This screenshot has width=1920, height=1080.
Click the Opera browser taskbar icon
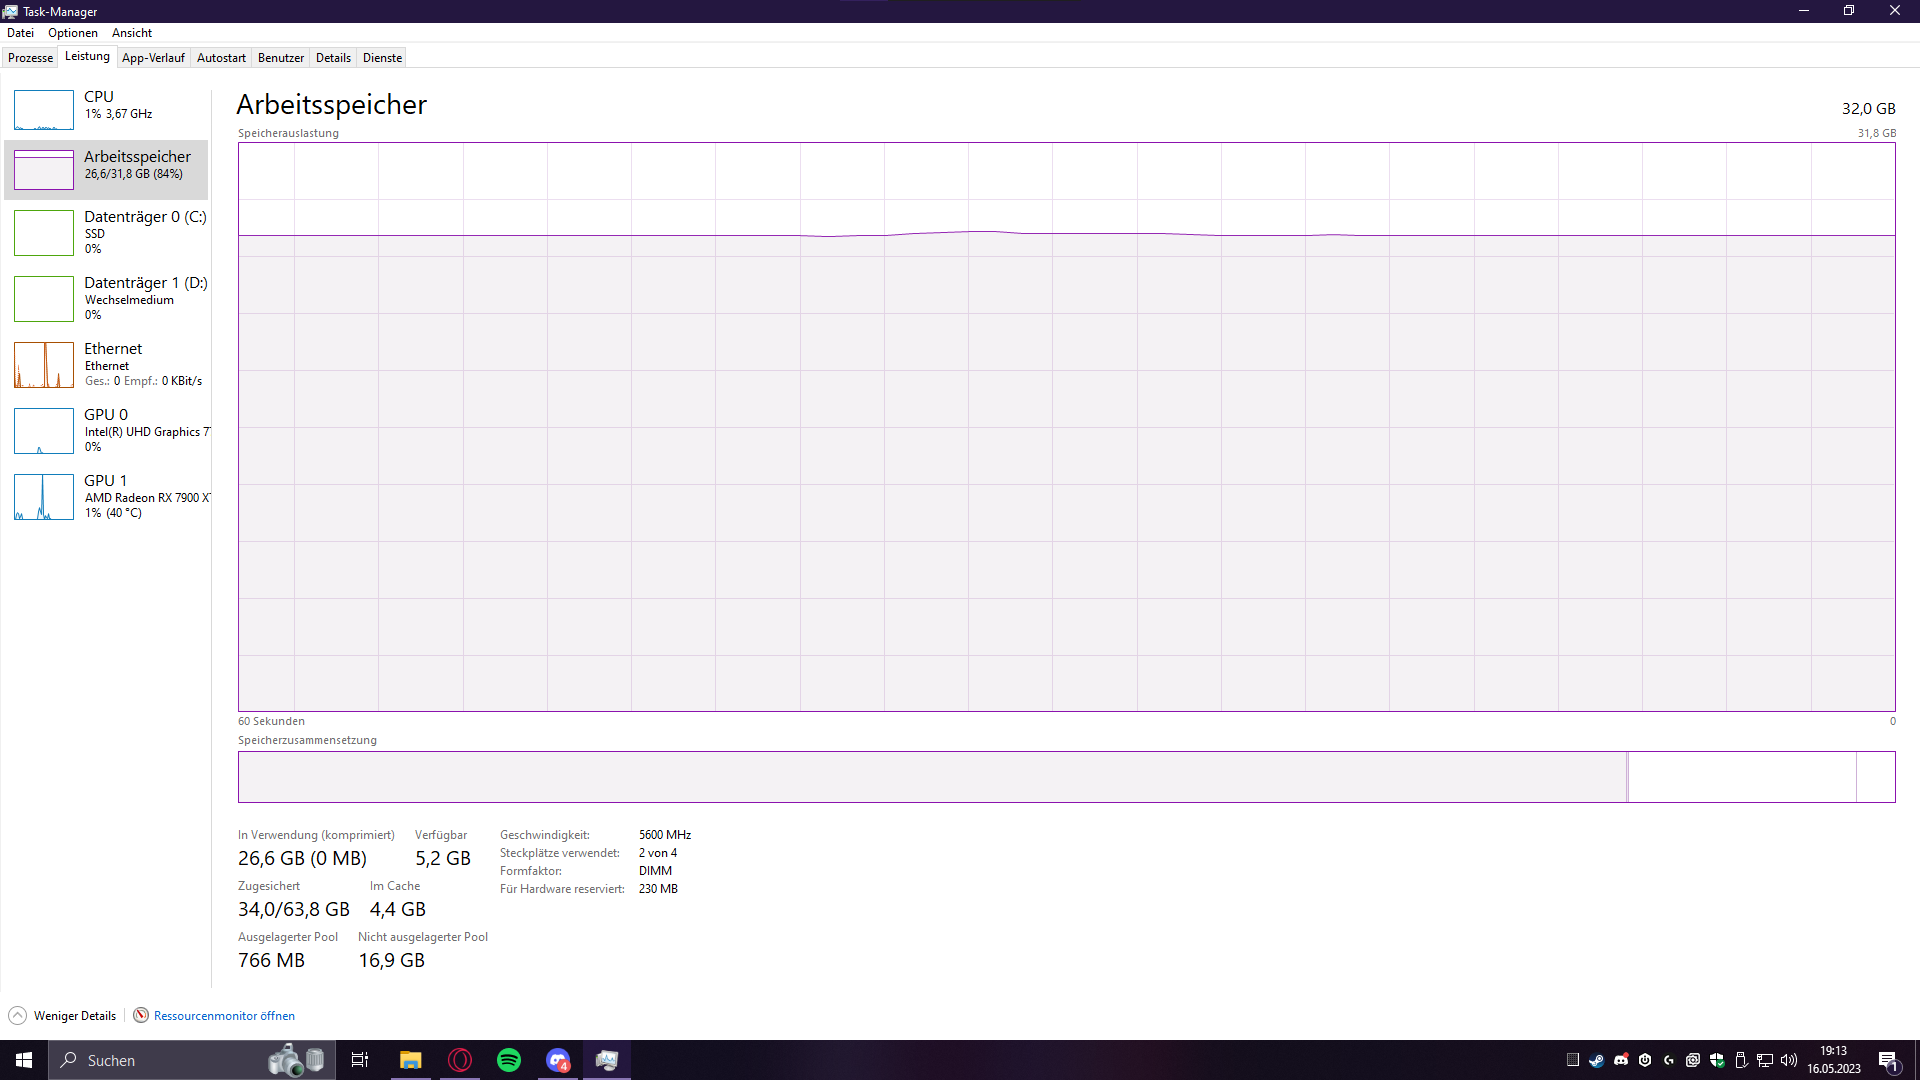460,1060
